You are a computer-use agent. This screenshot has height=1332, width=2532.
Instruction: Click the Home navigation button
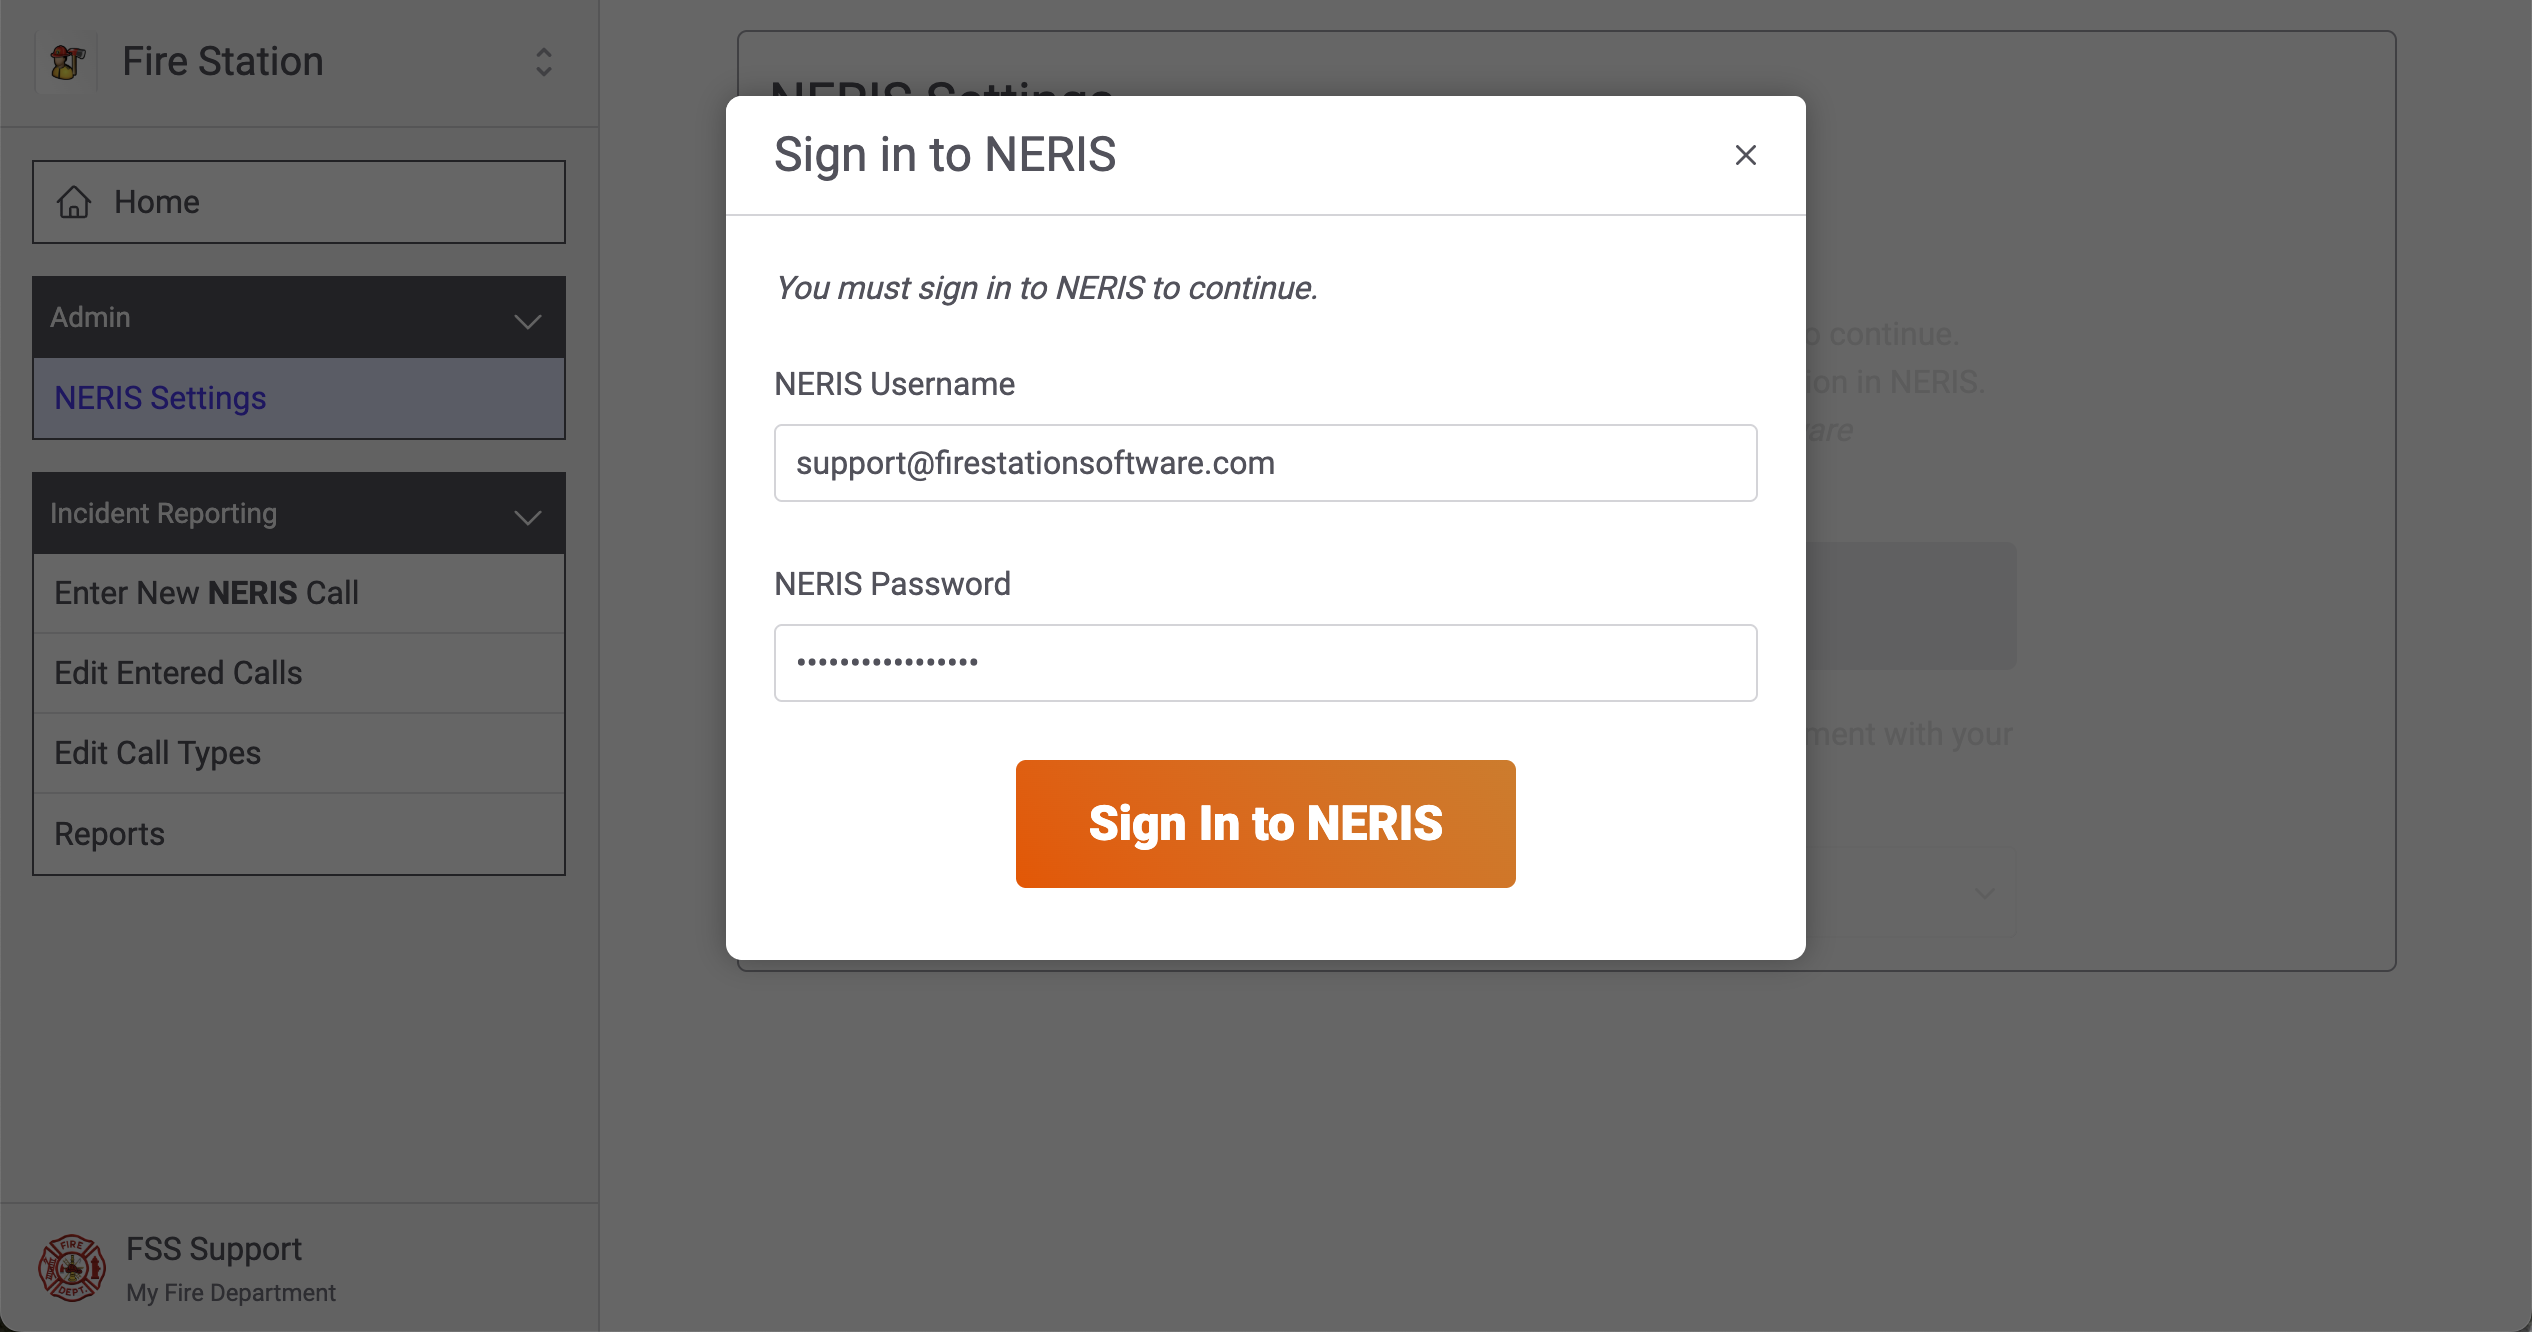[298, 202]
